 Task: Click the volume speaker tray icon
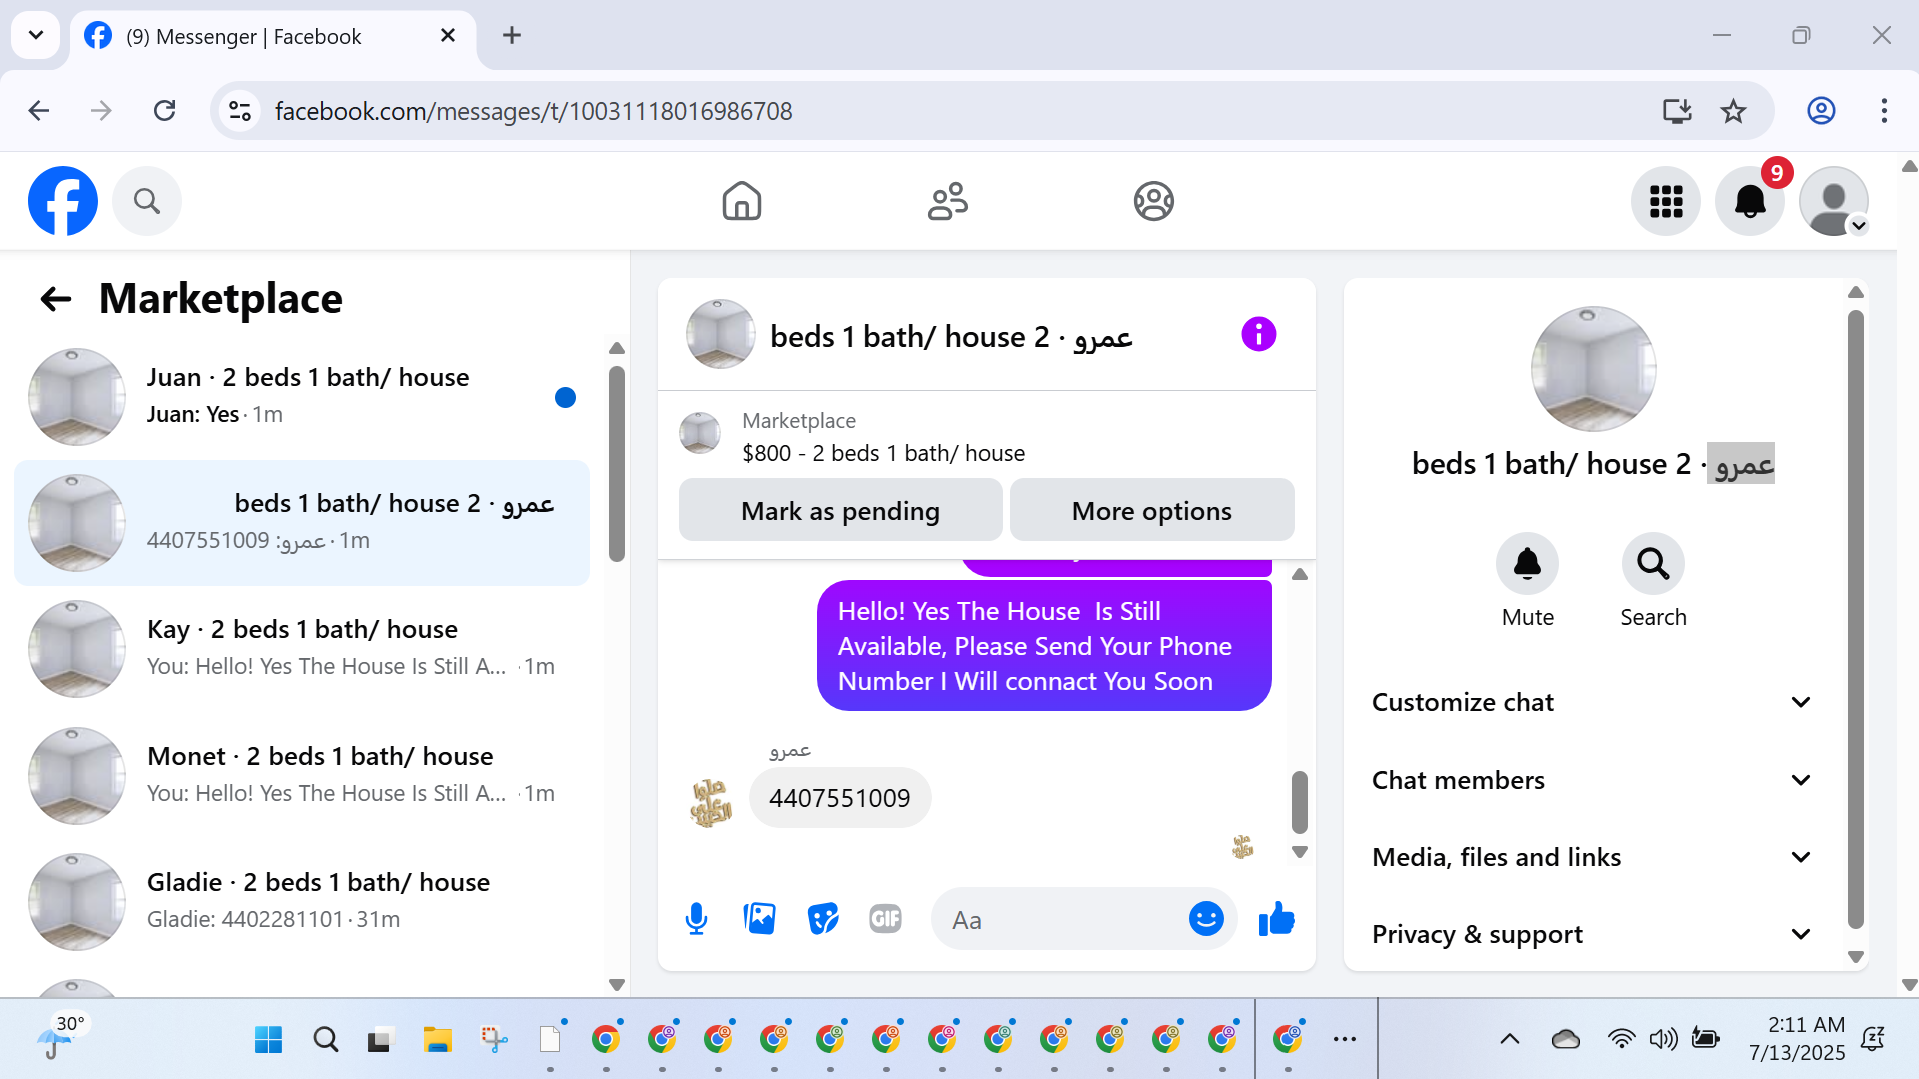(1663, 1039)
